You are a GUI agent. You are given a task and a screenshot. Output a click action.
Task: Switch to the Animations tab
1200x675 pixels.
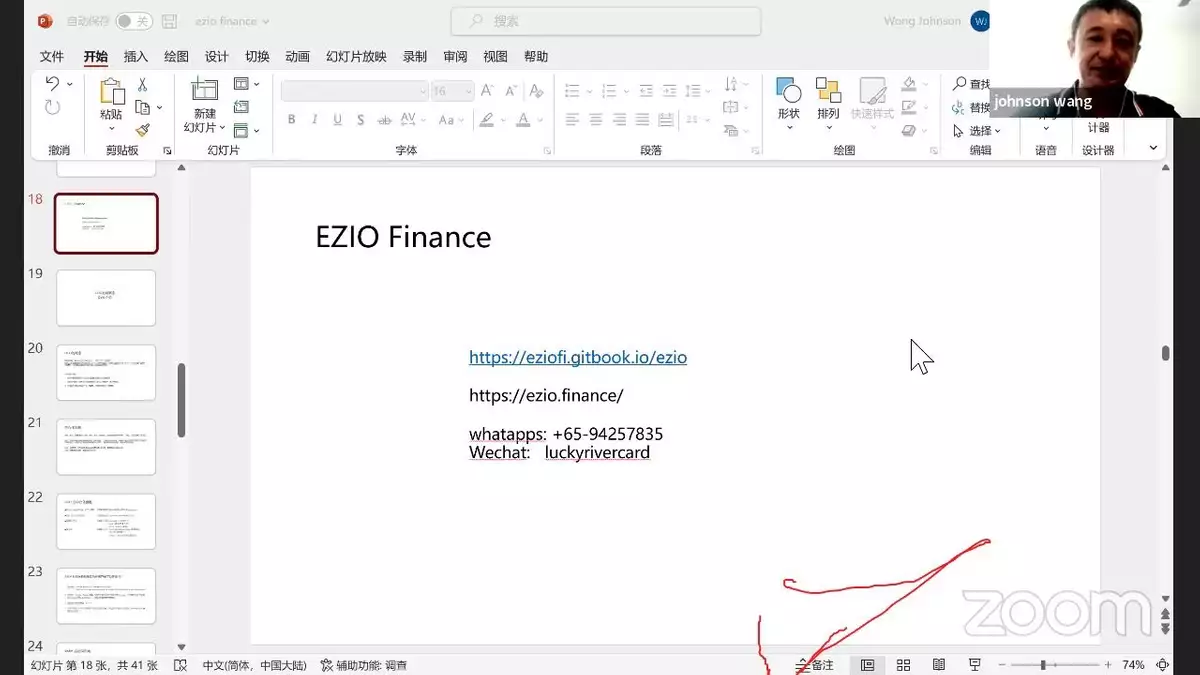tap(297, 57)
